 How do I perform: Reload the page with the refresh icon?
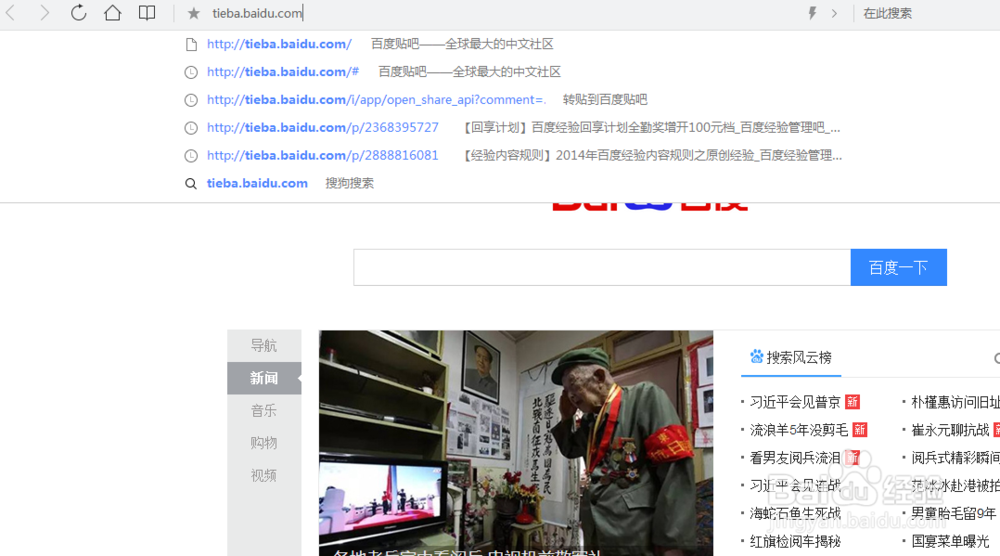click(x=78, y=13)
